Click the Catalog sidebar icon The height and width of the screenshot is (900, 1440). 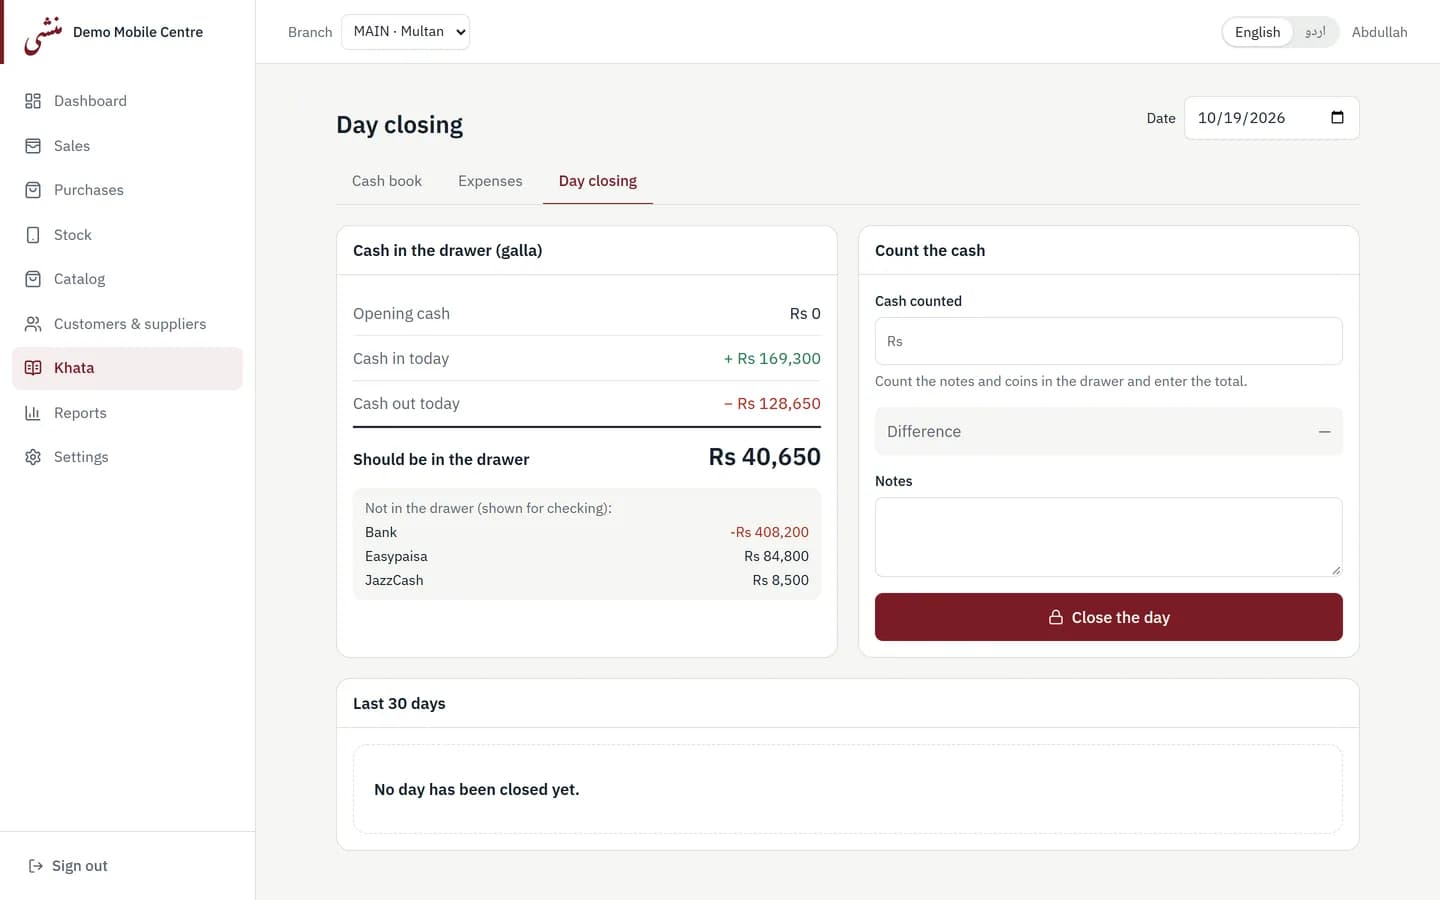click(x=33, y=279)
